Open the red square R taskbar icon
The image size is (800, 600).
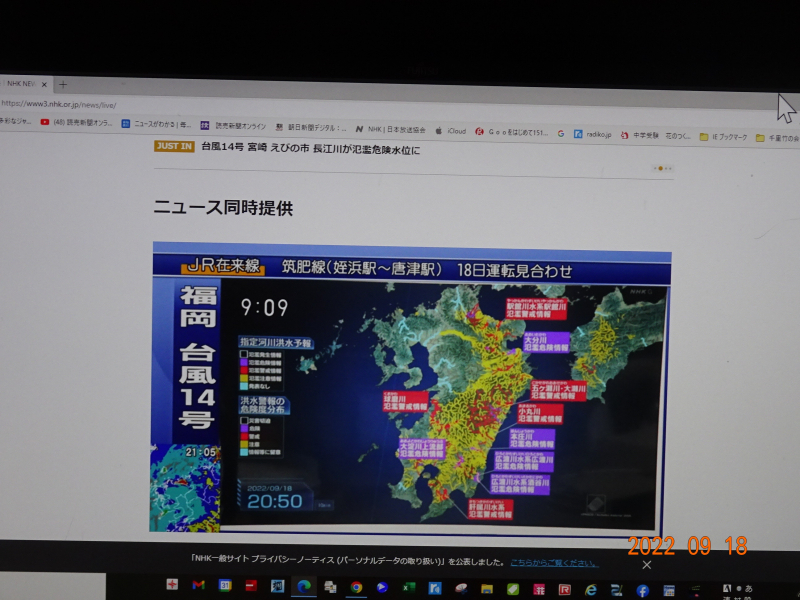point(565,590)
